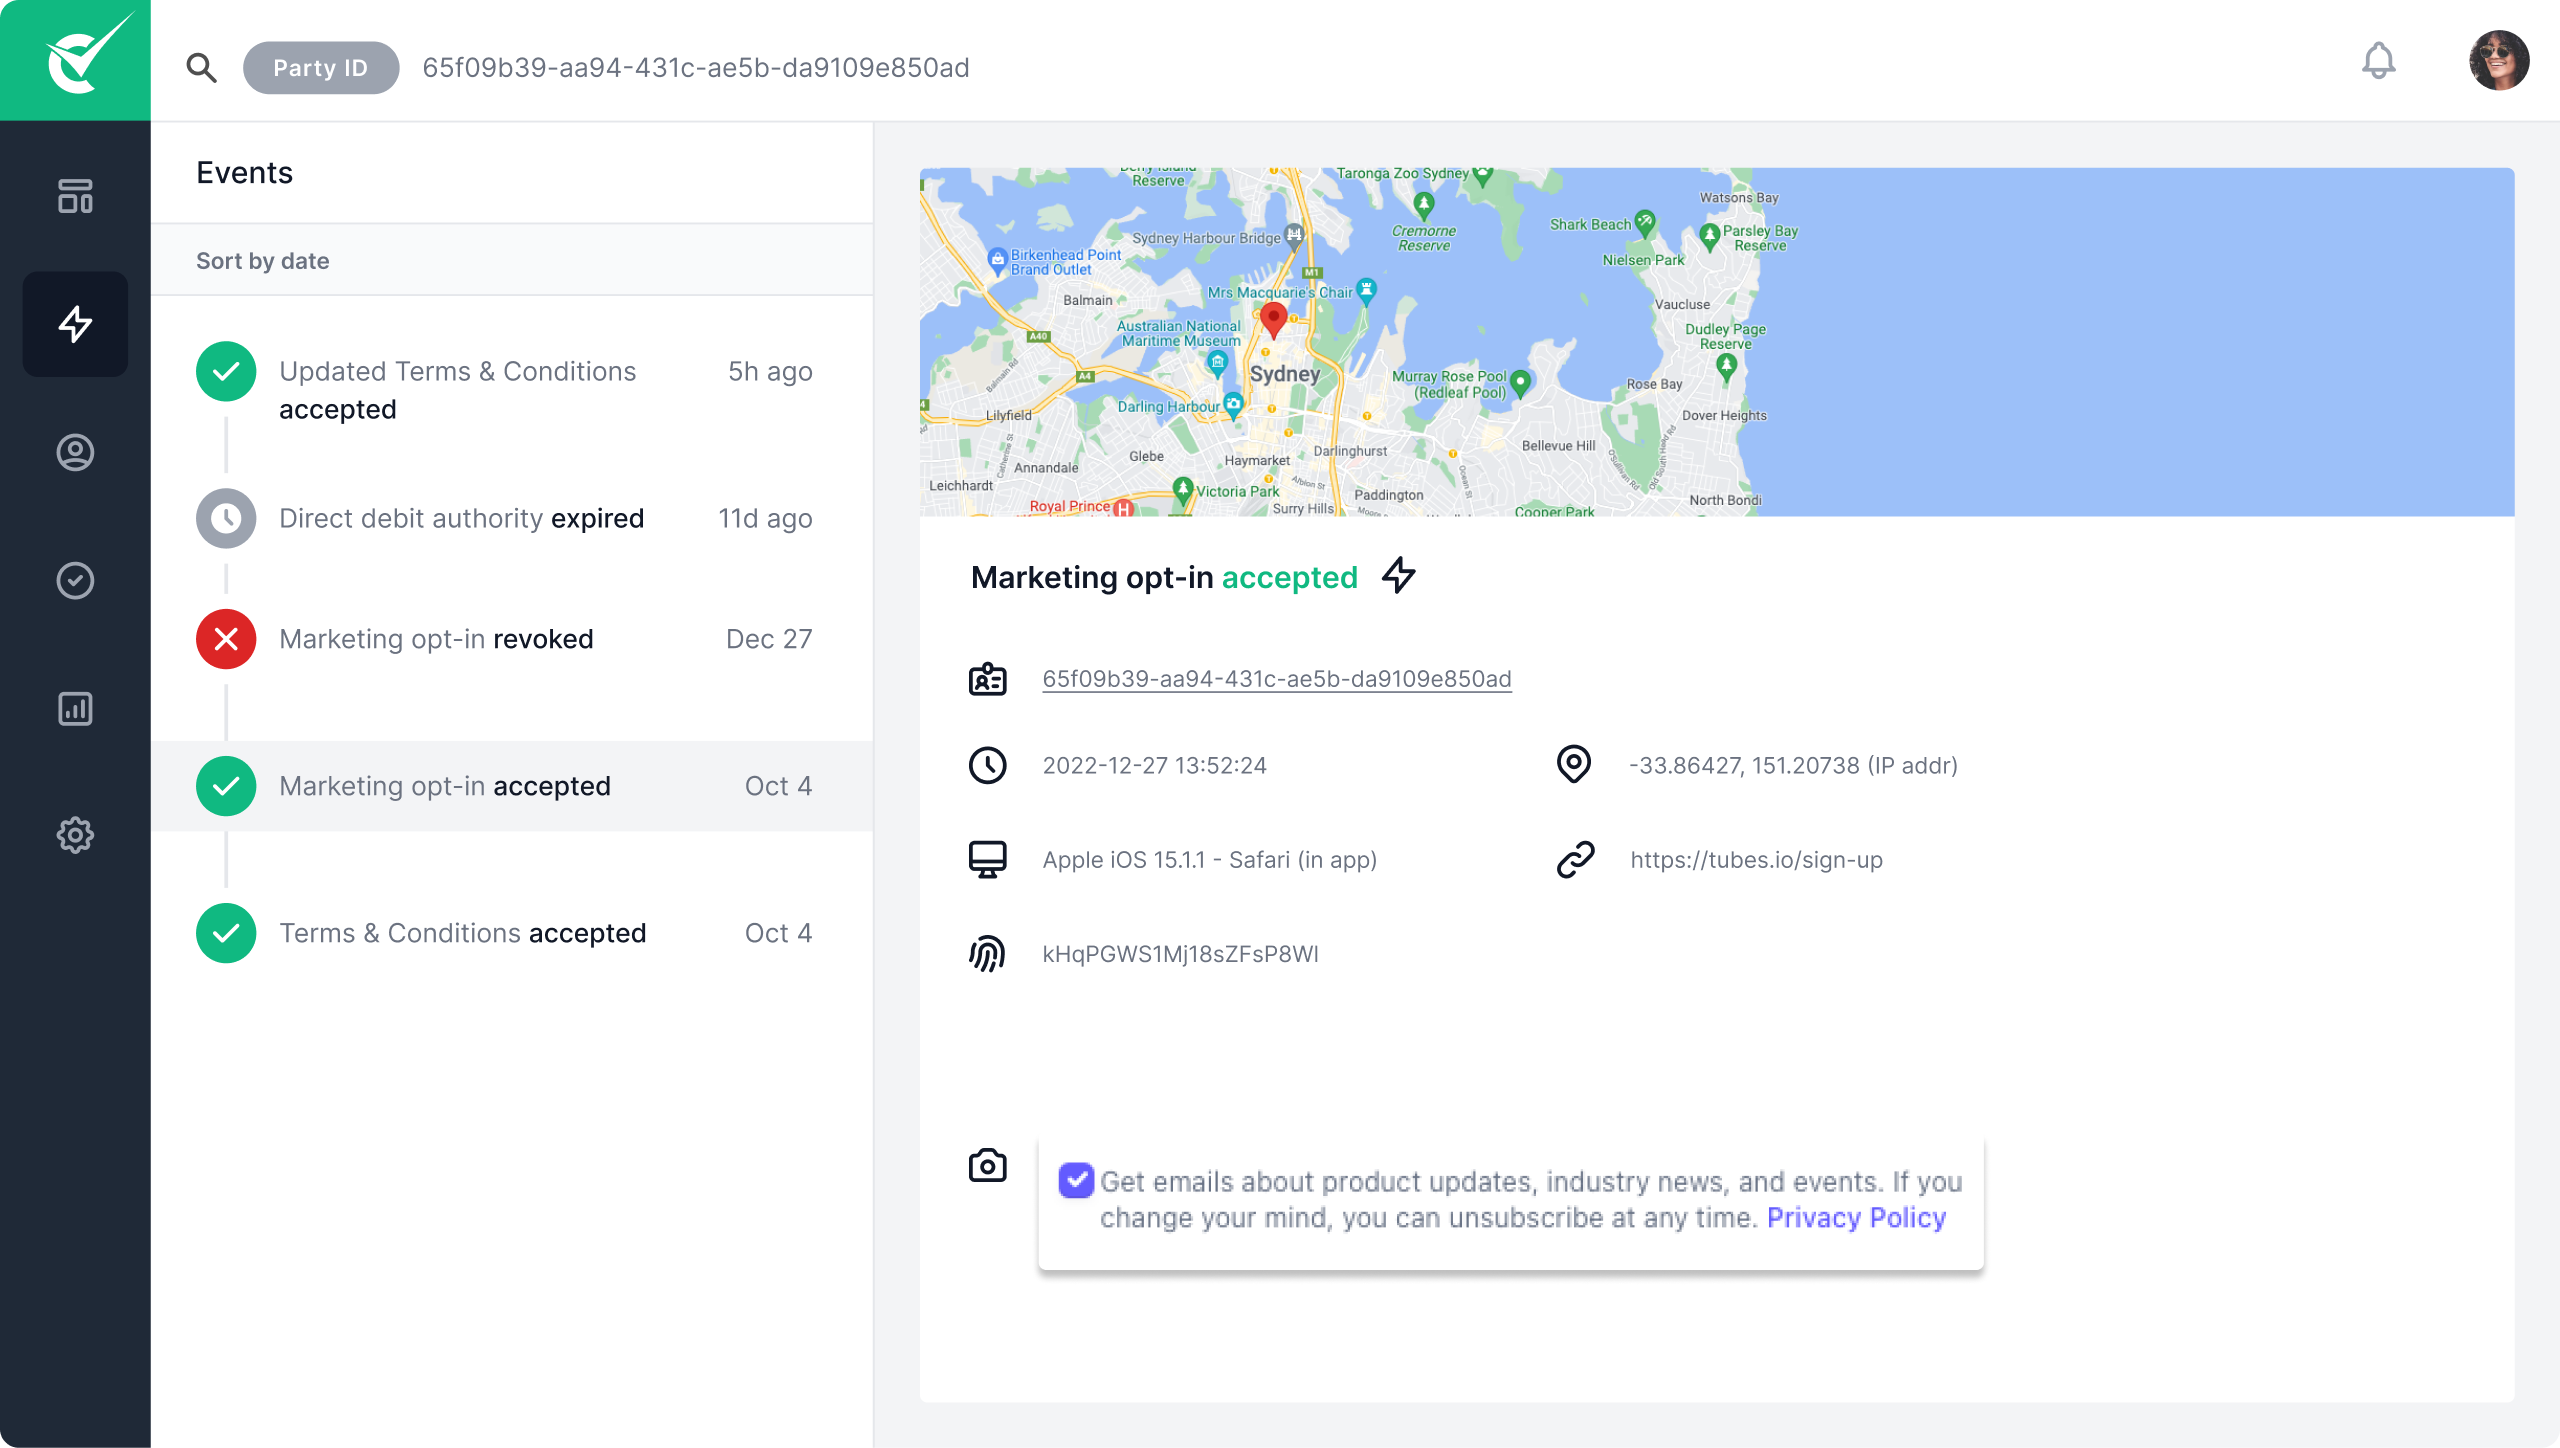Click the Marketing opt-in revoked event
This screenshot has height=1448, width=2560.
pos(510,640)
